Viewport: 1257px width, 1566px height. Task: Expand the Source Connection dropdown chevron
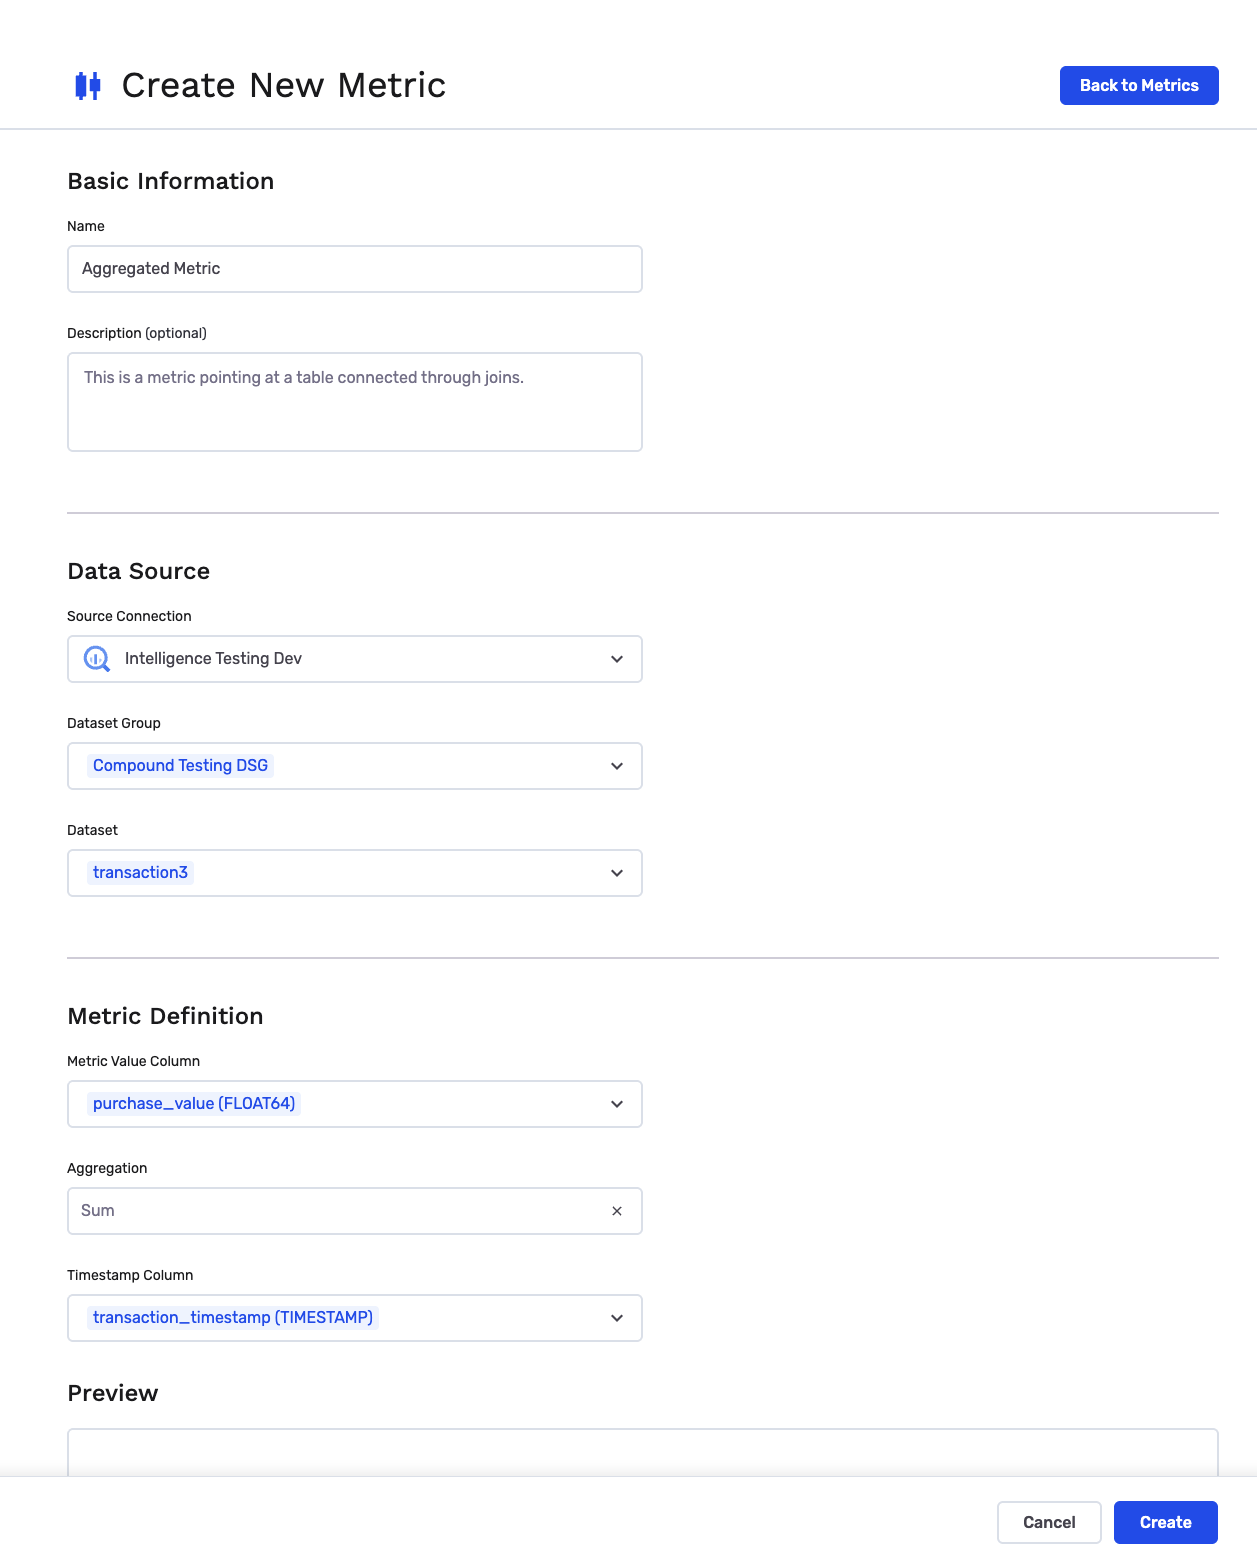pyautogui.click(x=617, y=659)
